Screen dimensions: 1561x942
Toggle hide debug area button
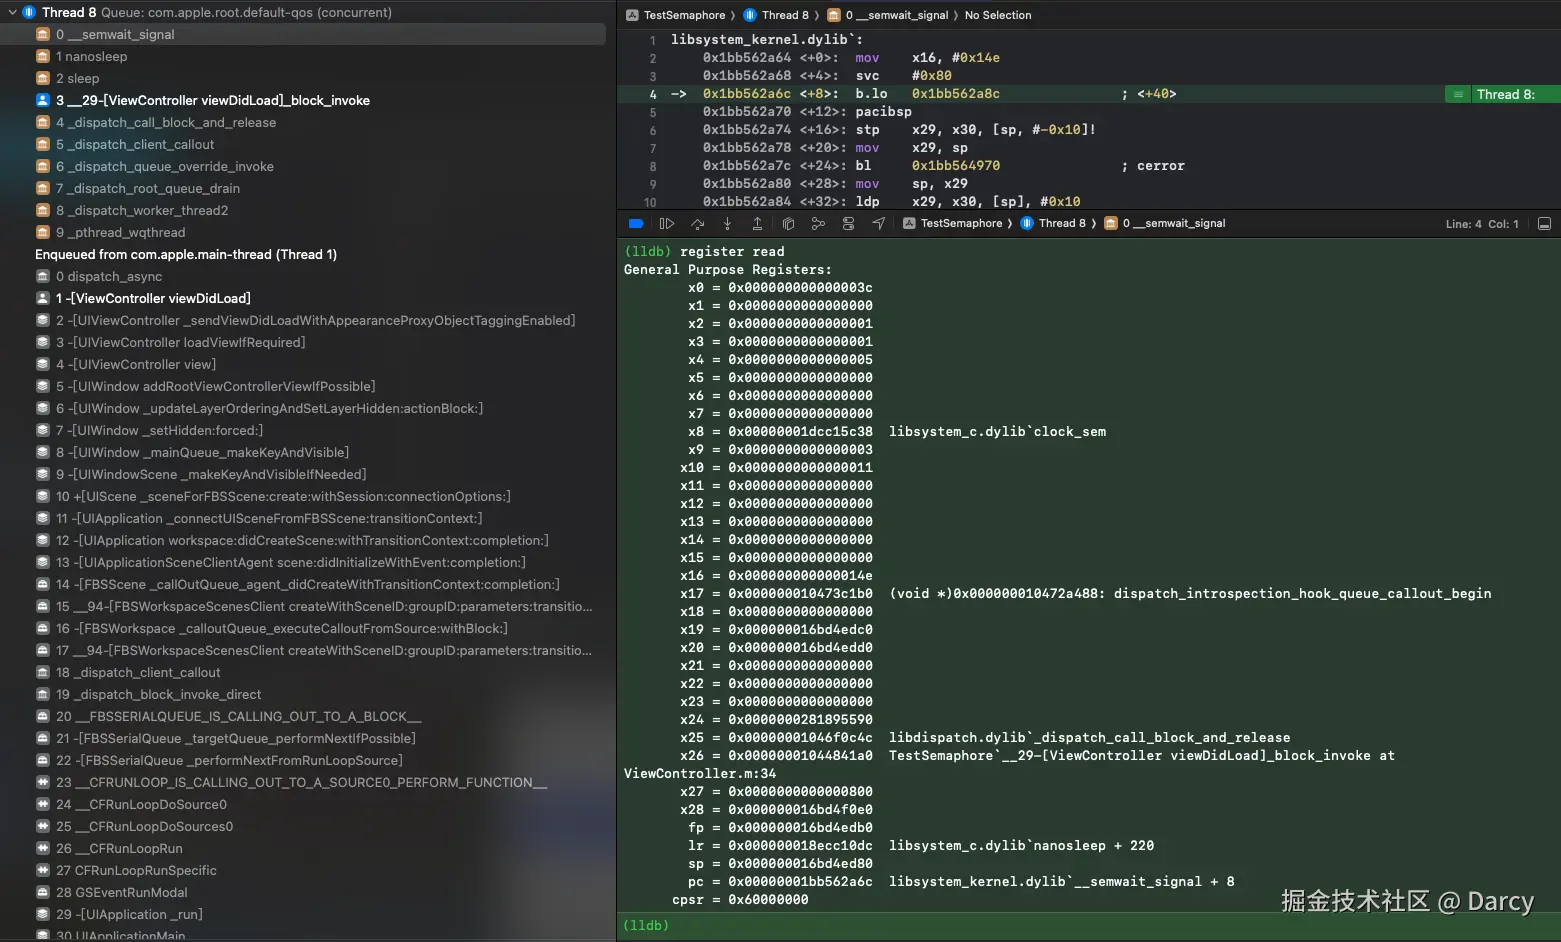coord(1544,224)
